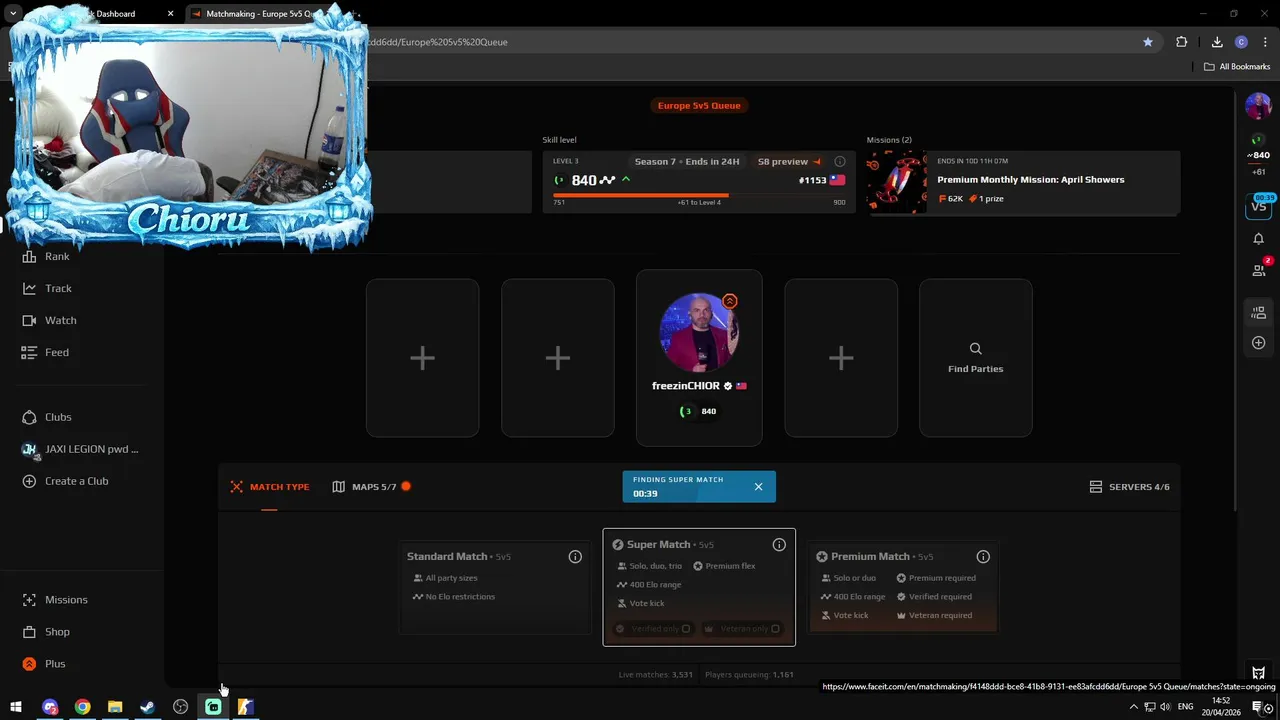Click the 840 Elo in right rail
1280x720 pixels.
coord(1258,155)
